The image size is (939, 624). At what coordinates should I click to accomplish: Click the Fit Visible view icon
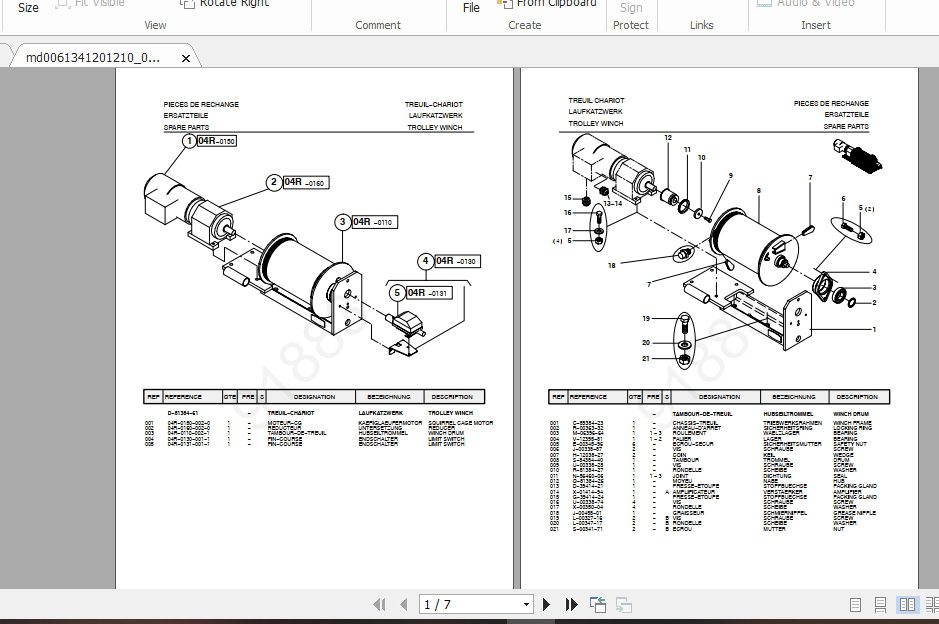[90, 4]
